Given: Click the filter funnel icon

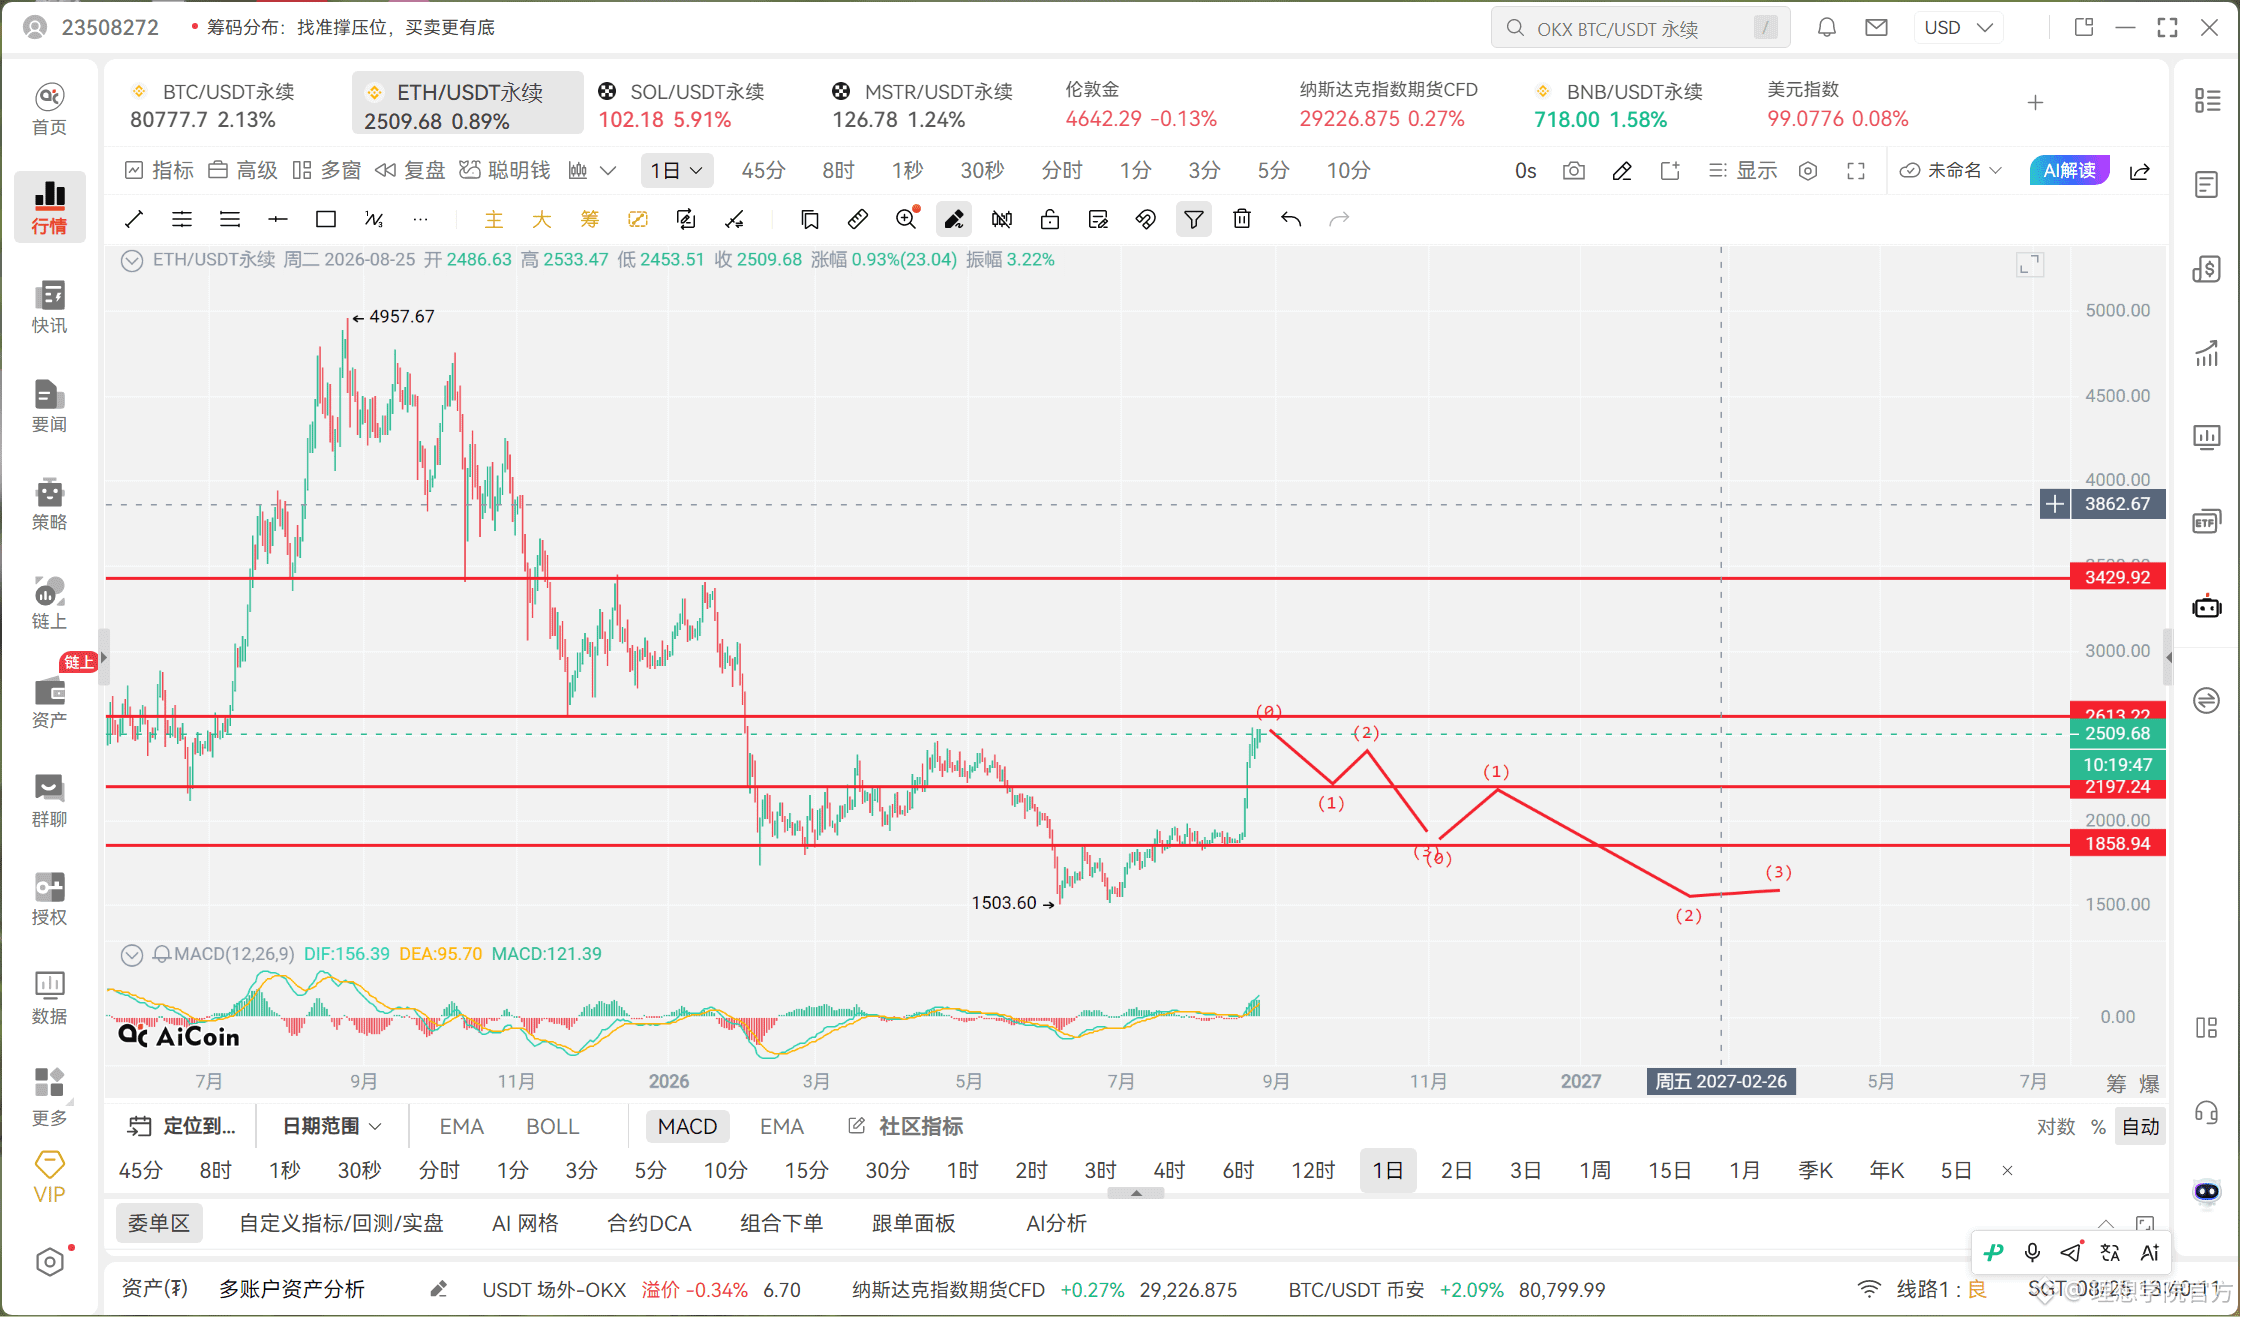Looking at the screenshot, I should pyautogui.click(x=1194, y=219).
